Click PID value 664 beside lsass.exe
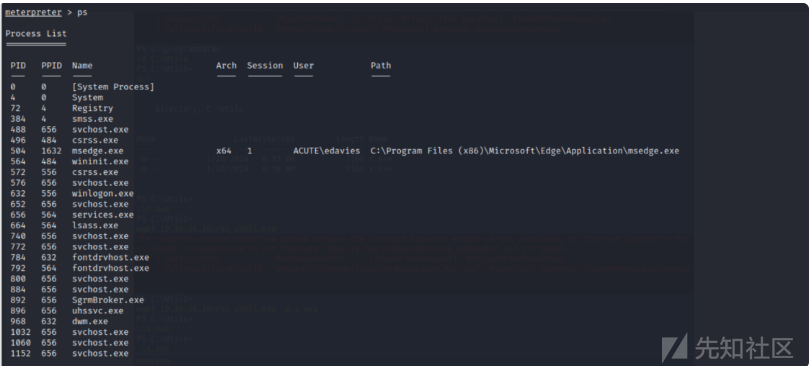Image resolution: width=809 pixels, height=366 pixels. (x=18, y=226)
